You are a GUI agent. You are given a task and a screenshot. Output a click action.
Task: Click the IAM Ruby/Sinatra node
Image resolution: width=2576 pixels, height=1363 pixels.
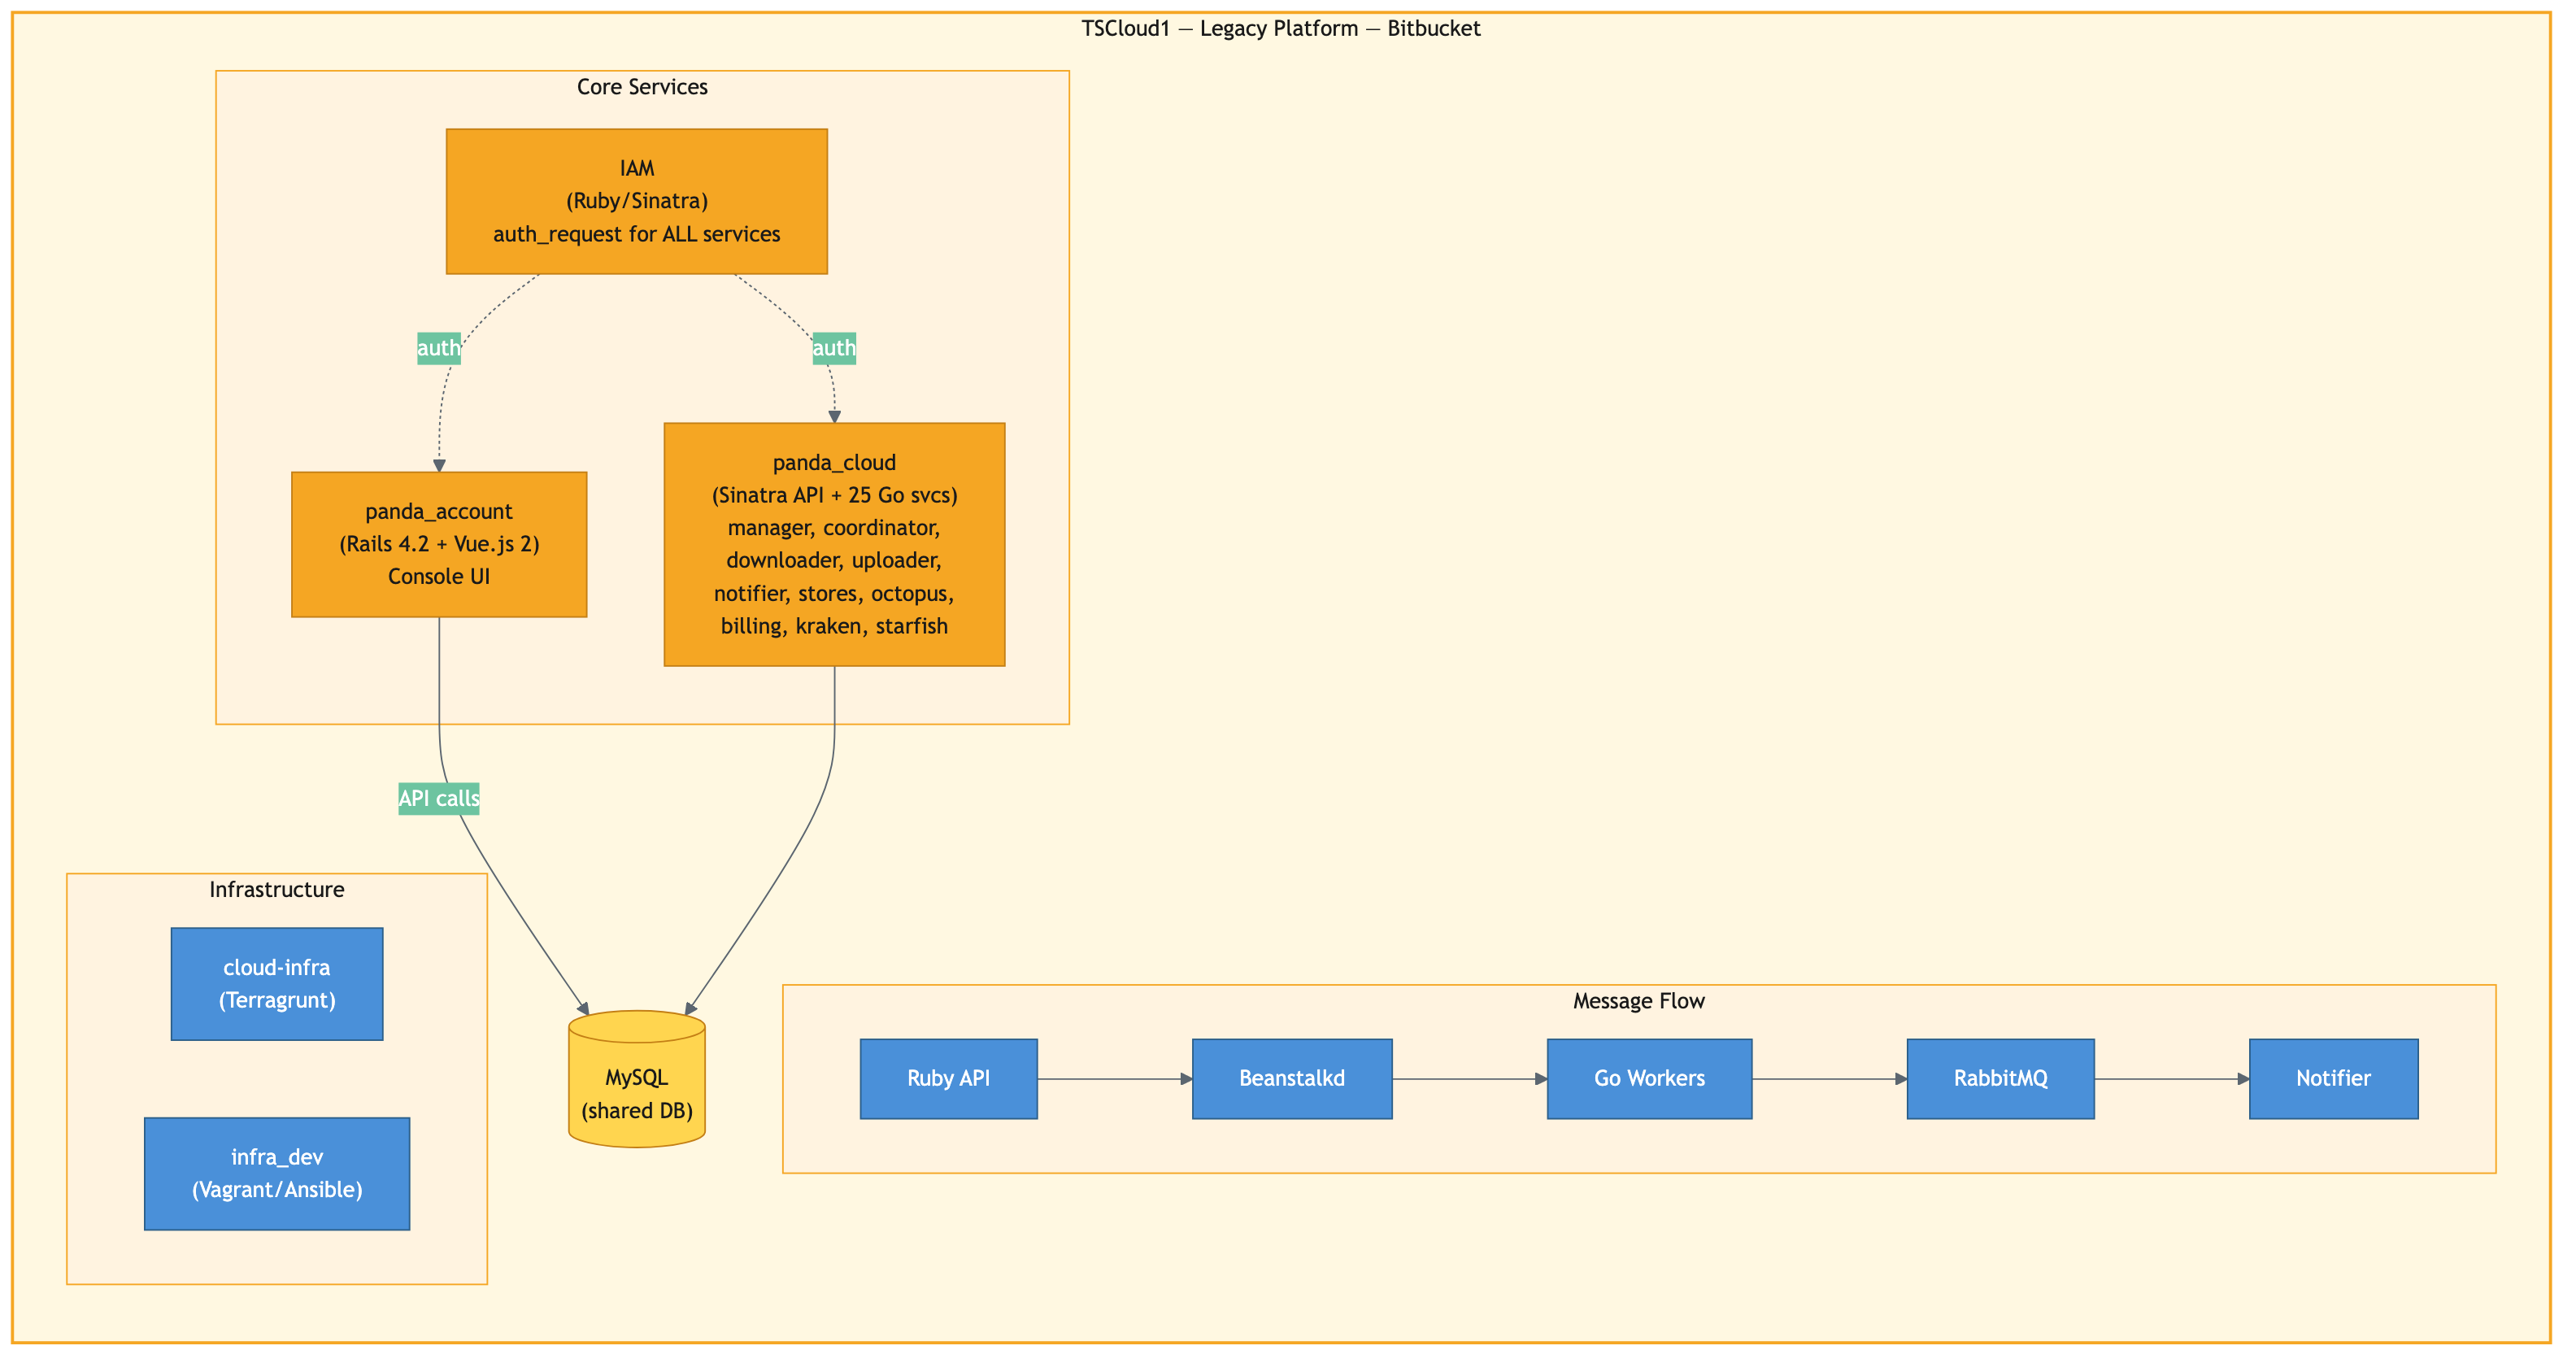636,201
